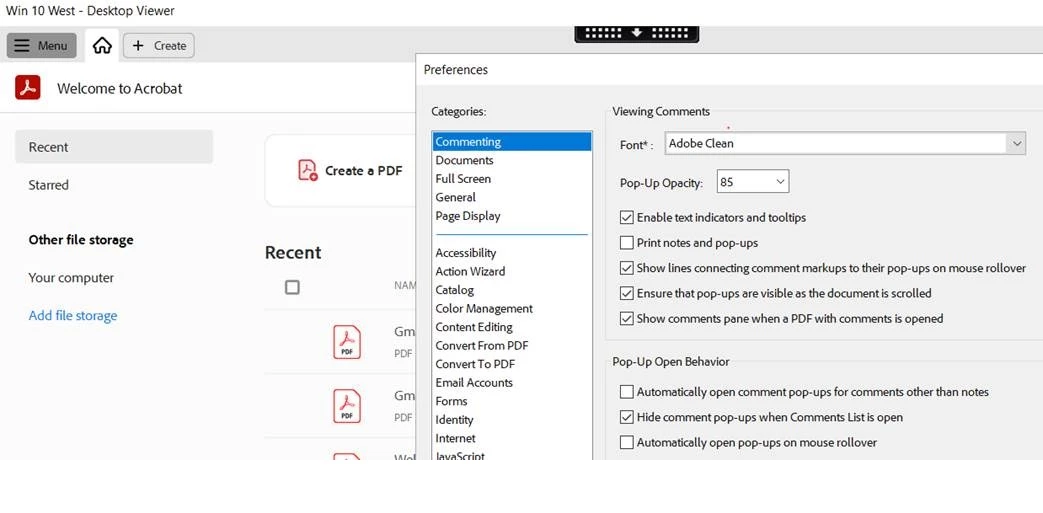Viewport: 1043px width, 513px height.
Task: Select the Convert To PDF category
Action: [512, 364]
